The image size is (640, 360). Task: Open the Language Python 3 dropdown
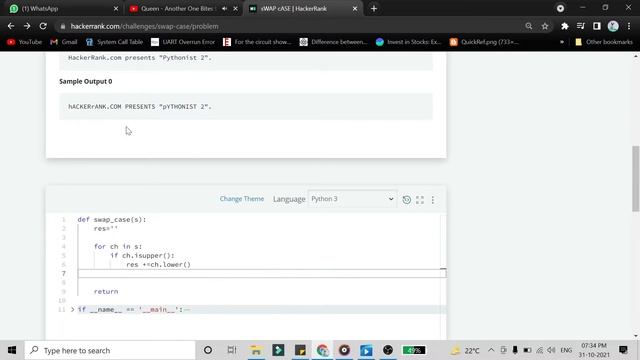(x=352, y=199)
